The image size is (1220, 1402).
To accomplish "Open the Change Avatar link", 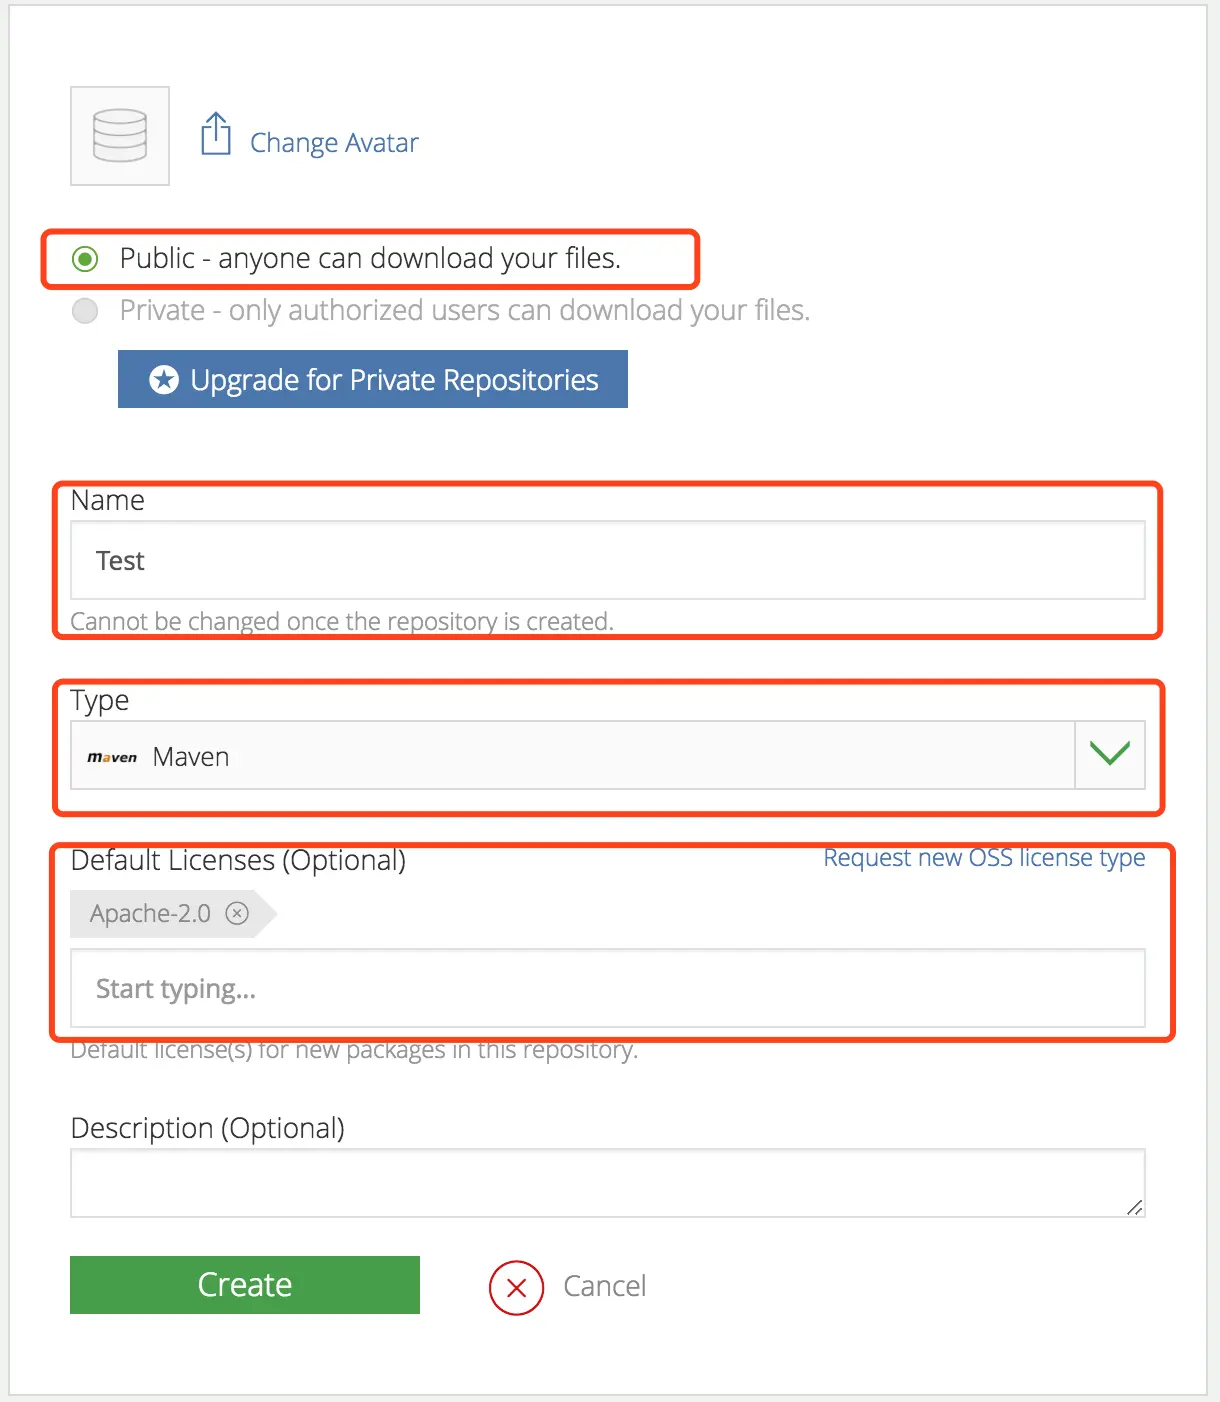I will [x=333, y=142].
